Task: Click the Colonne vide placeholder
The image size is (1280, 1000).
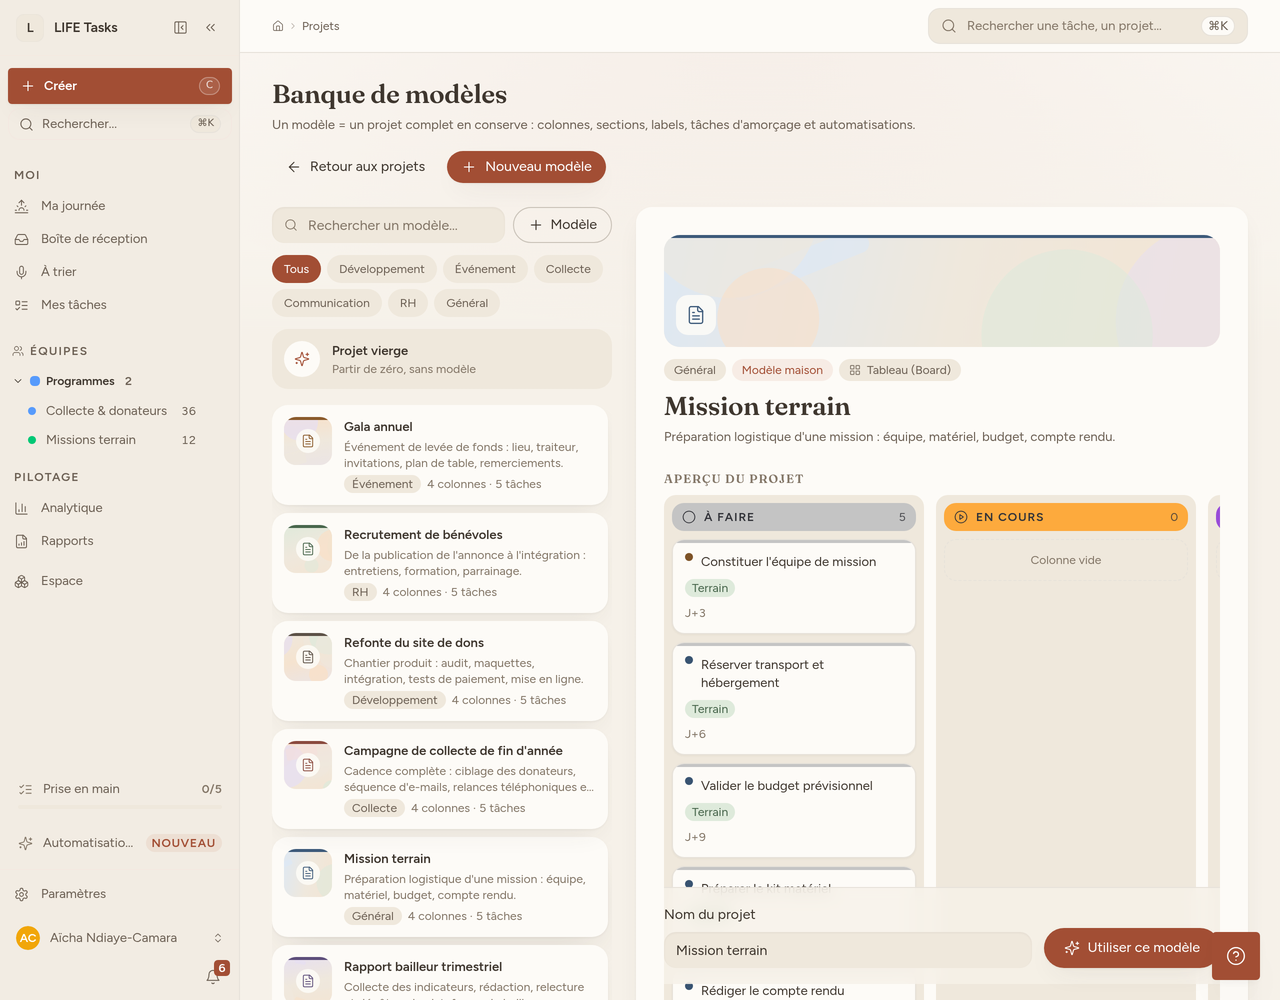Action: (x=1066, y=560)
